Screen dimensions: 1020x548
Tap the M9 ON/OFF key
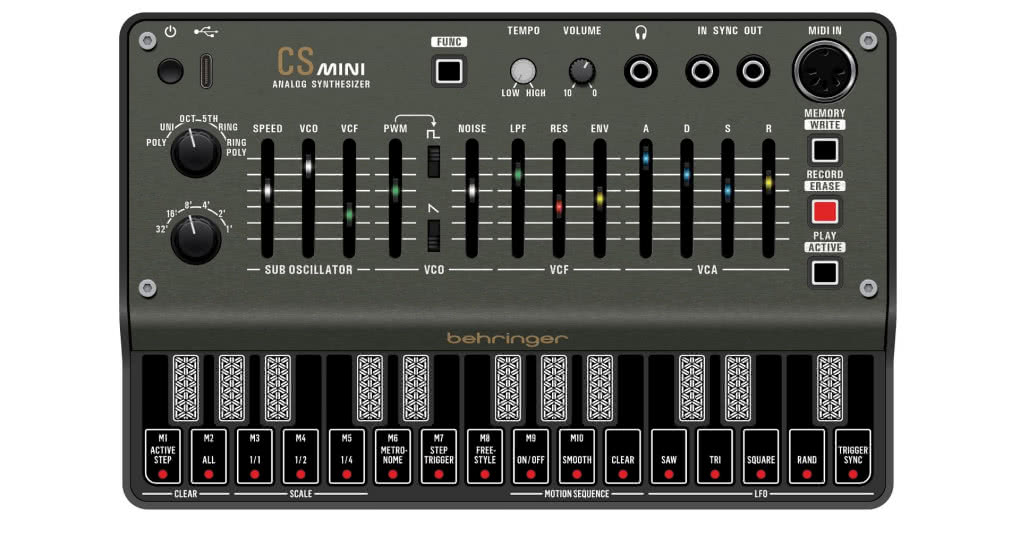(x=531, y=456)
